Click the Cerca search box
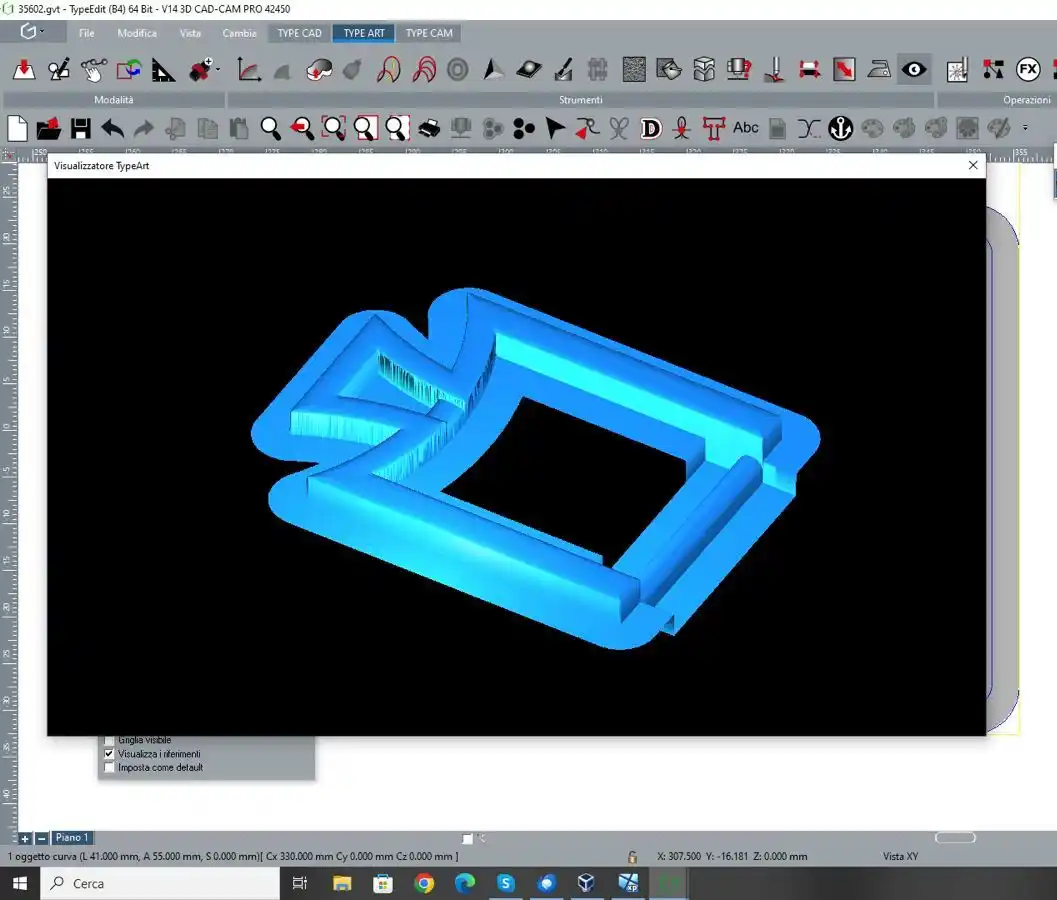 pos(160,883)
